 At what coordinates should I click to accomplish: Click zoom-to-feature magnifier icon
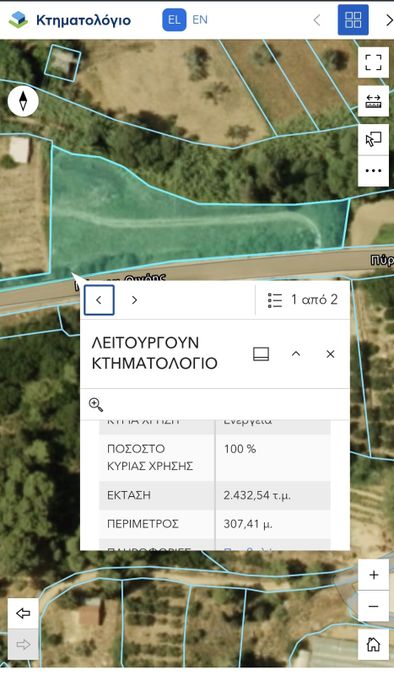[96, 405]
